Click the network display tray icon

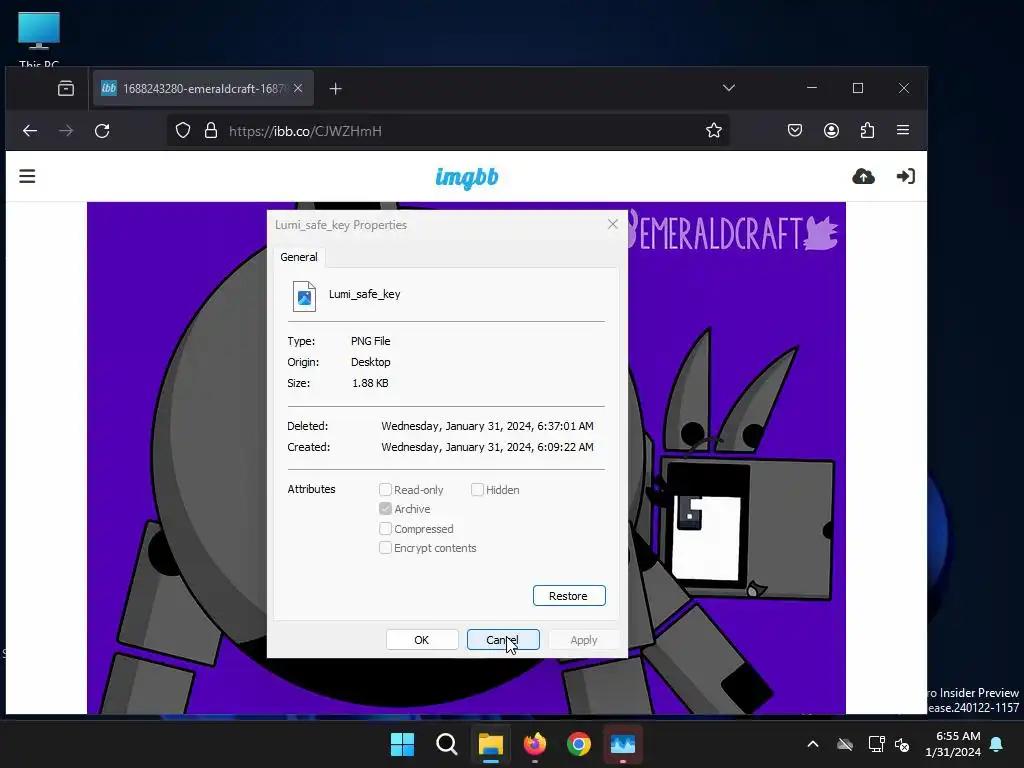pyautogui.click(x=876, y=744)
